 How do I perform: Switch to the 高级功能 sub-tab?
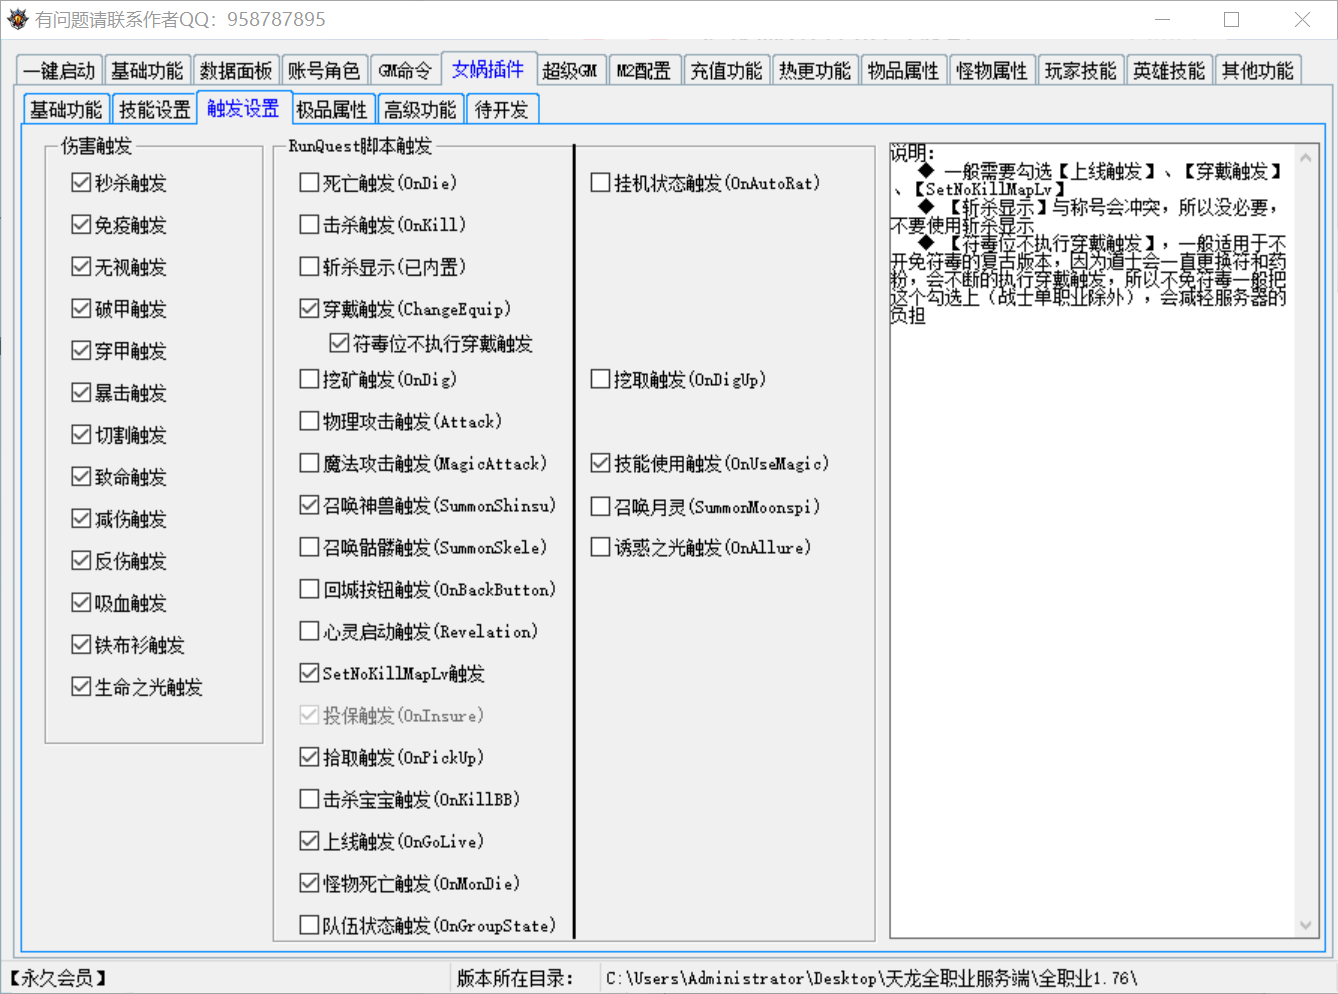pos(420,109)
